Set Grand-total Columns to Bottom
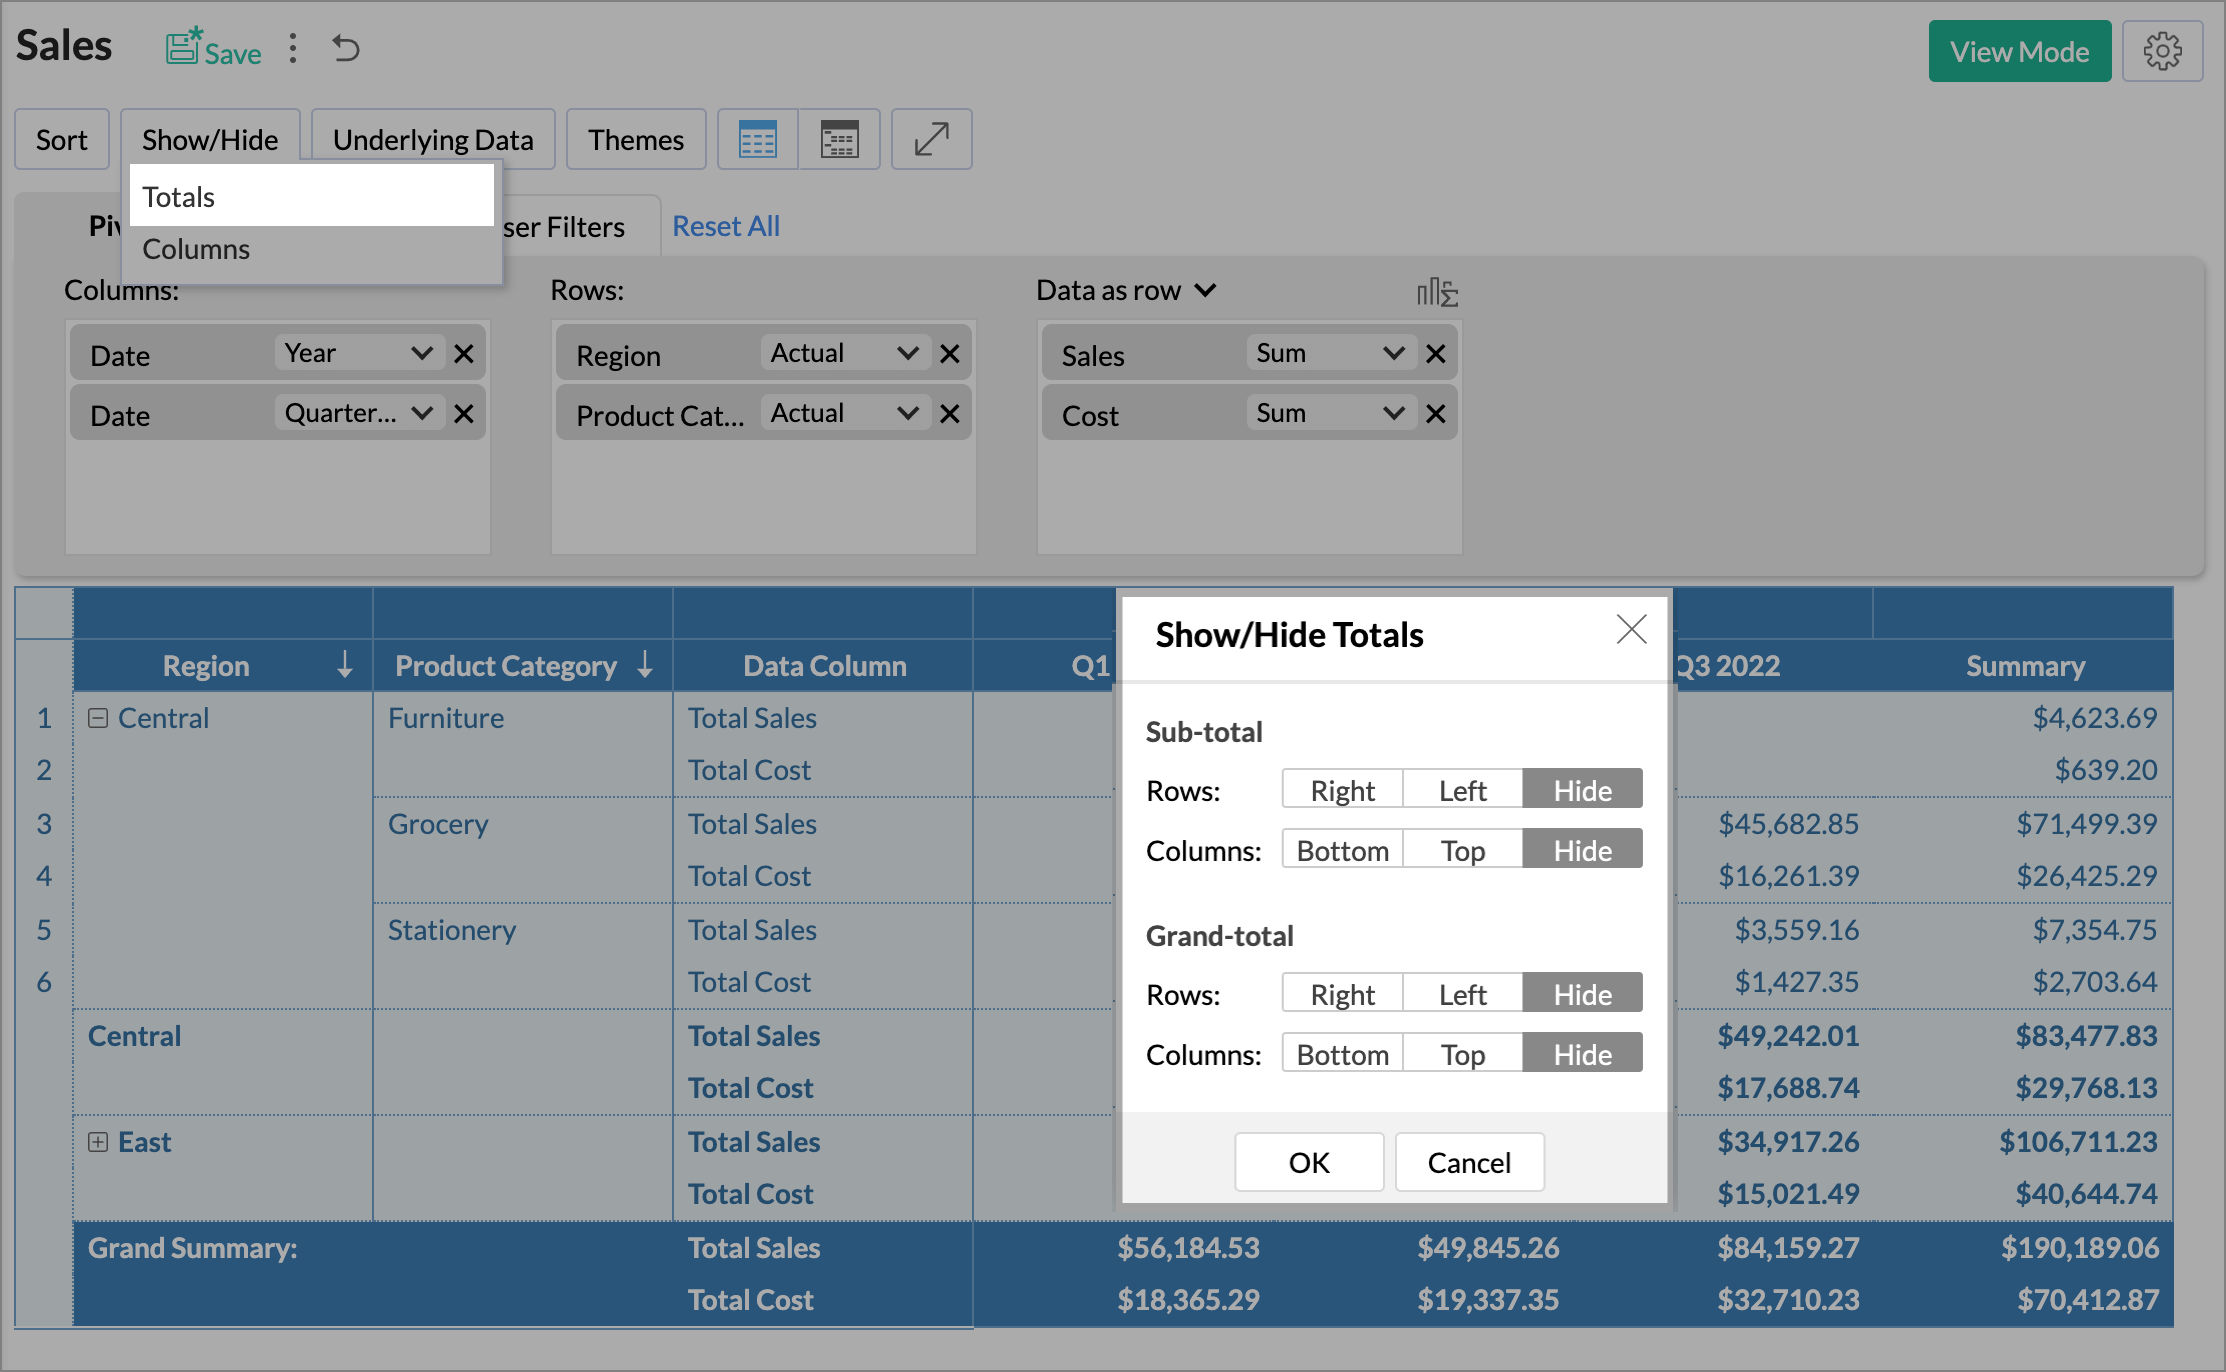Screen dimensions: 2226x1372 [x=1342, y=1054]
